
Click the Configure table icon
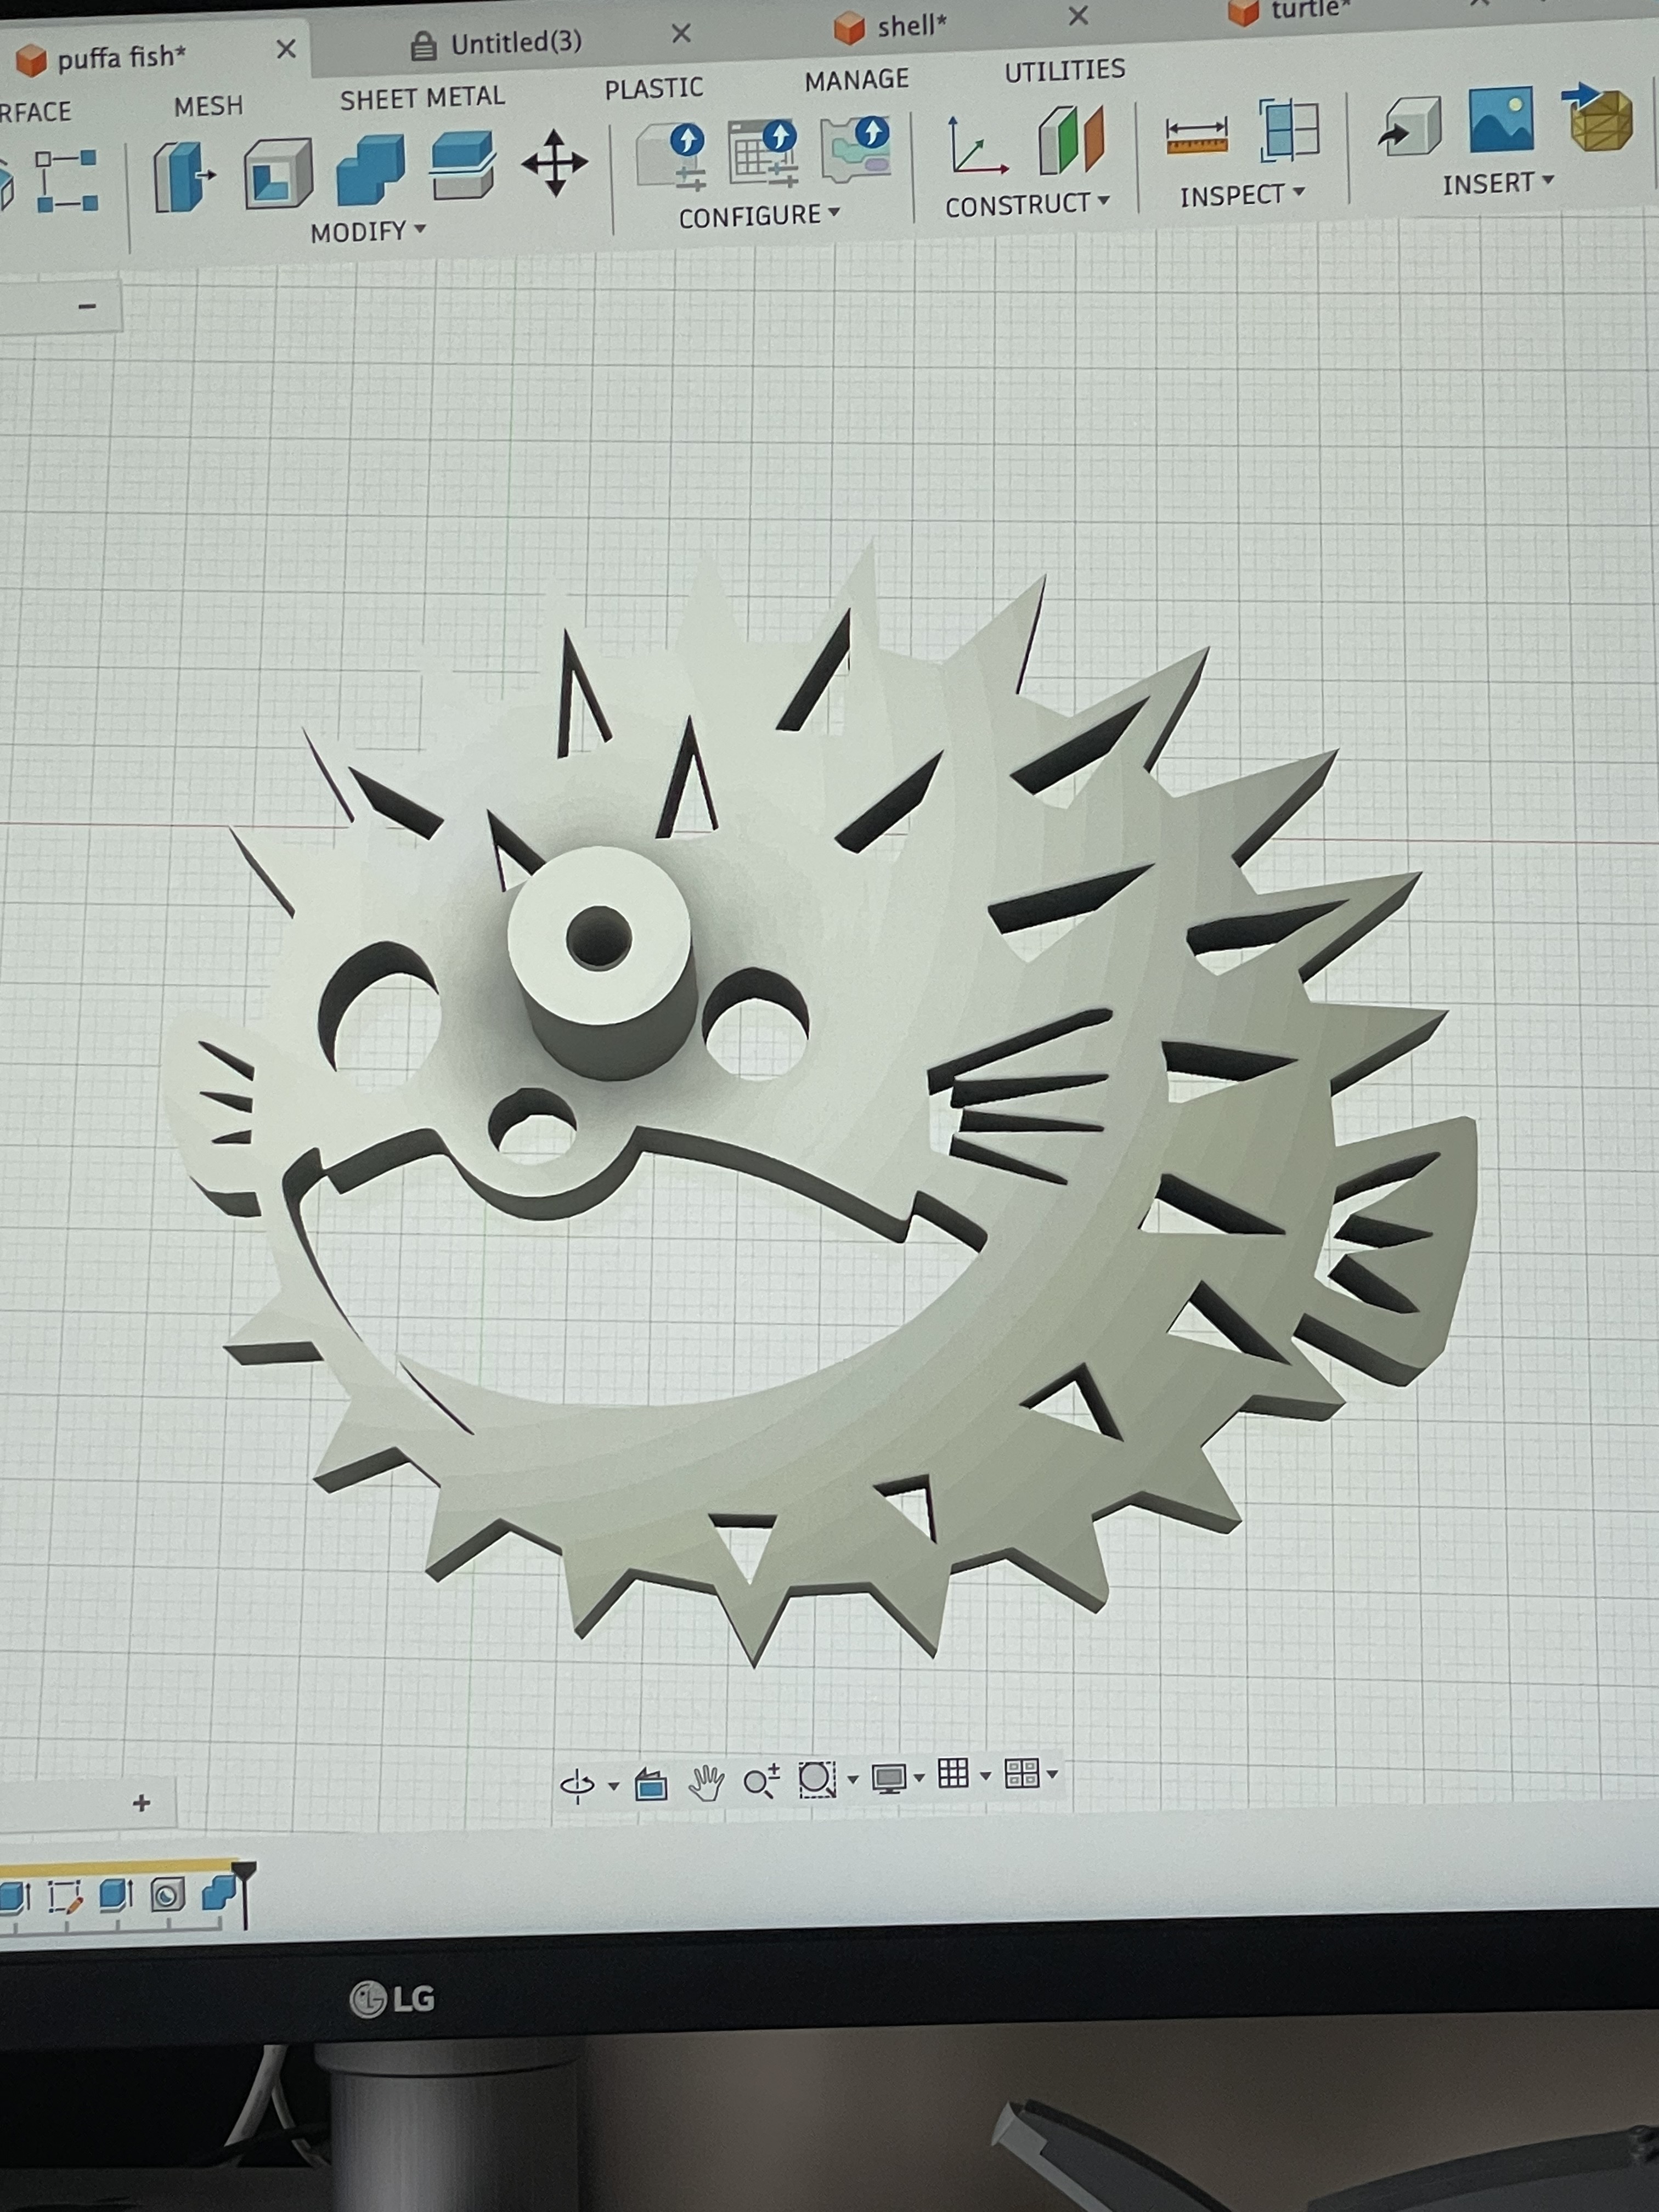[x=763, y=152]
